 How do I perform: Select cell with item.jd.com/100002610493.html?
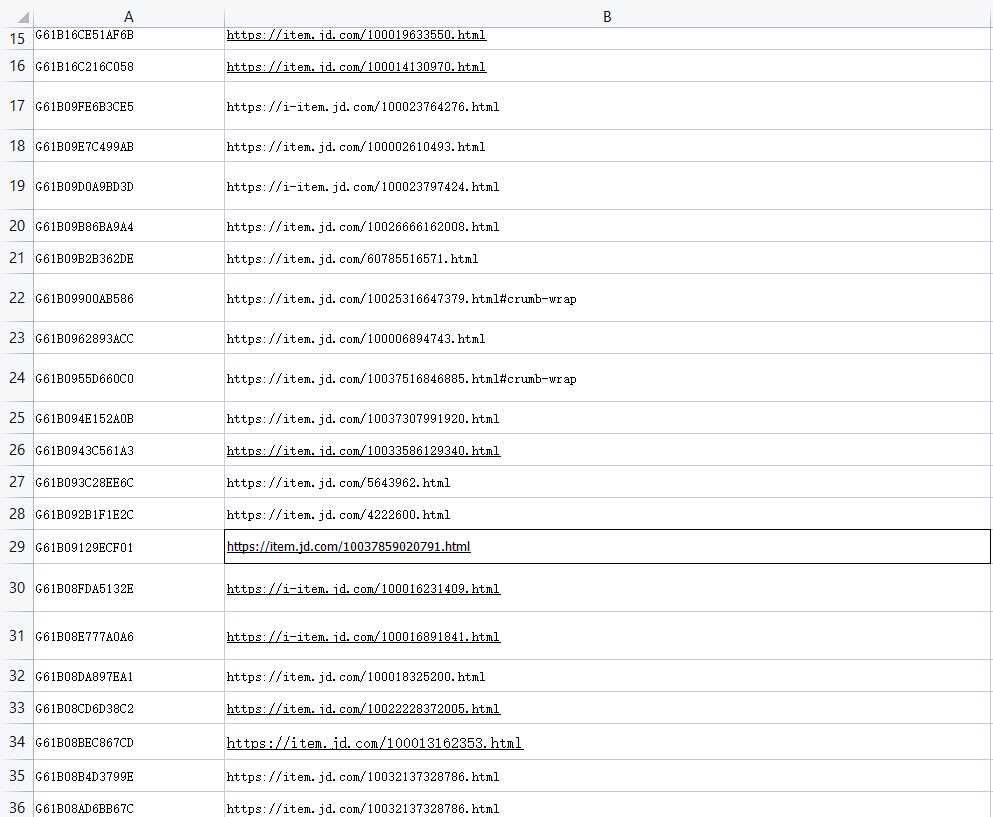point(607,146)
